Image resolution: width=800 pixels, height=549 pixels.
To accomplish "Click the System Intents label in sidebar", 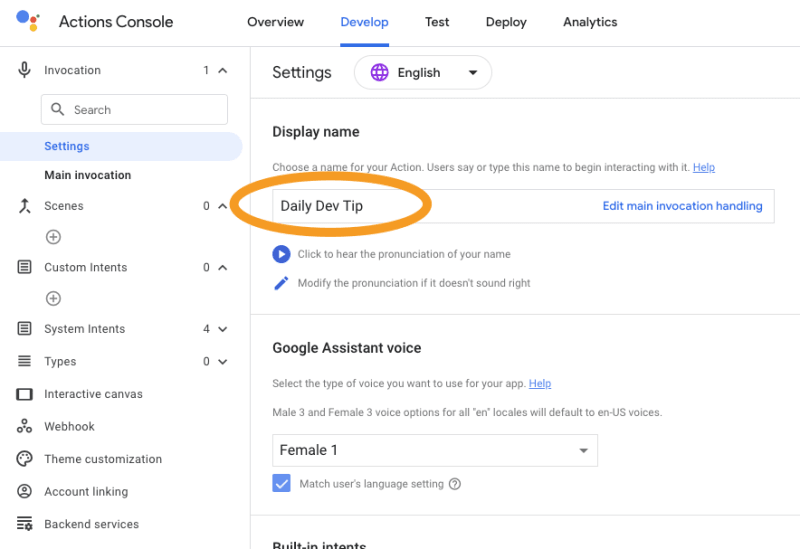I will (85, 329).
